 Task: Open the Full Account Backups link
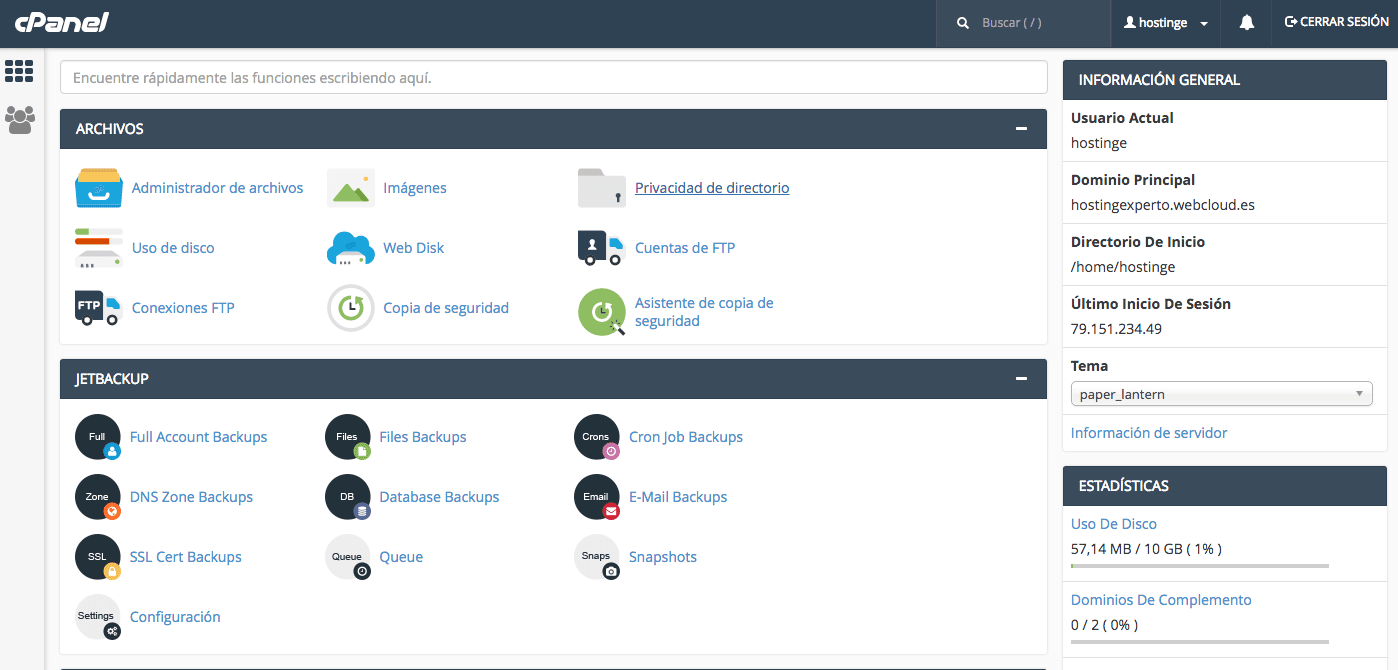coord(198,437)
